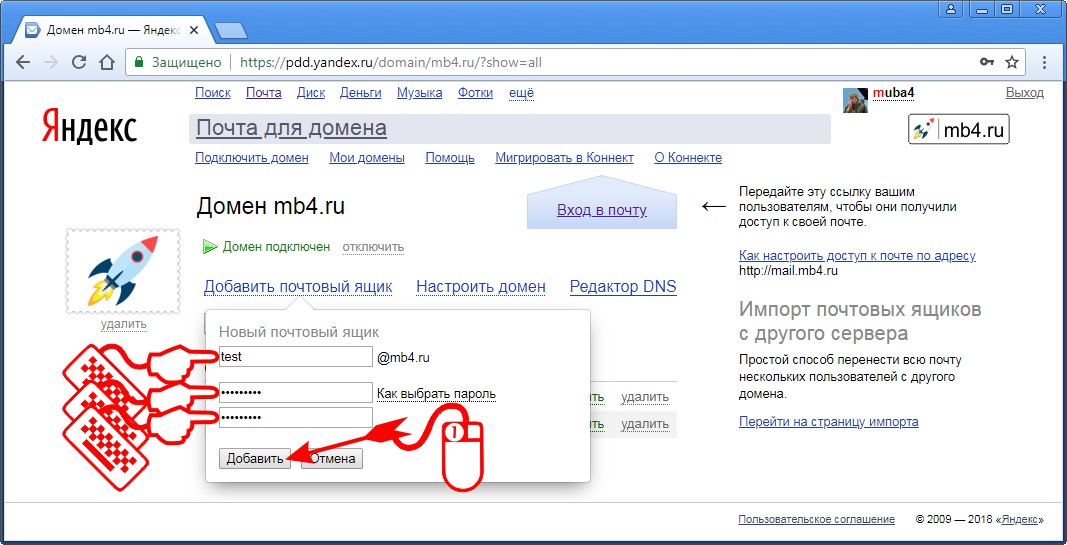Click the browser forward arrow
The height and width of the screenshot is (545, 1067).
(51, 63)
